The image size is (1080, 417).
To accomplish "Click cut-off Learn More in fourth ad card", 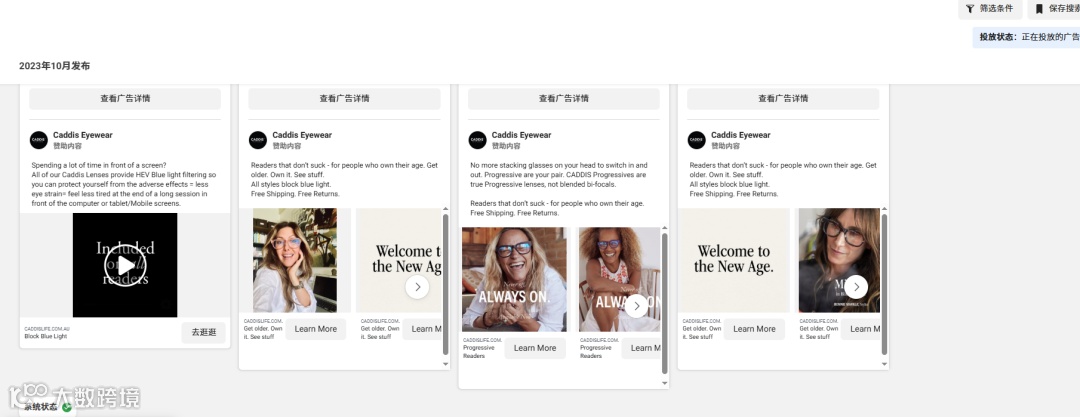I will 860,329.
